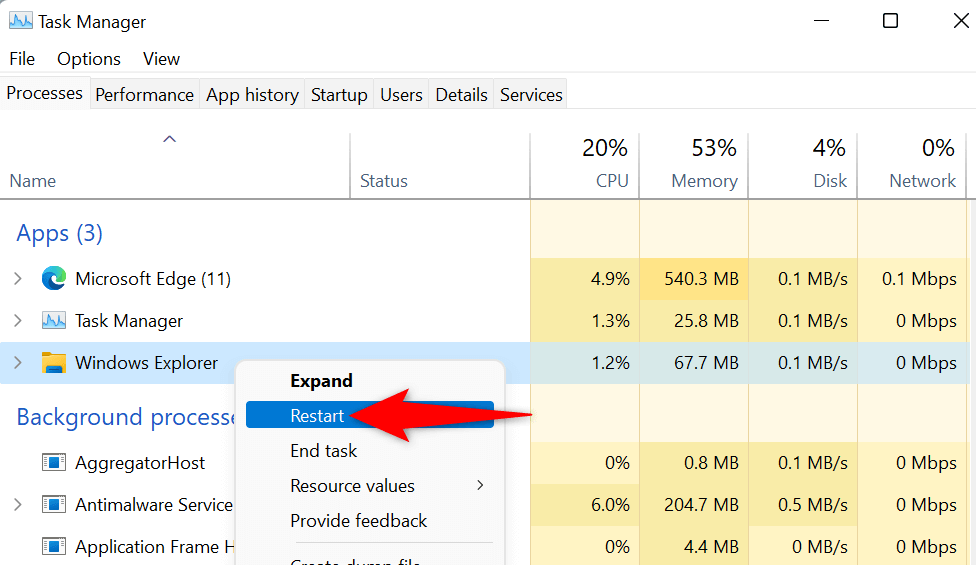Click the Application Frame Host icon
Viewport: 976px width, 565px height.
click(x=54, y=547)
